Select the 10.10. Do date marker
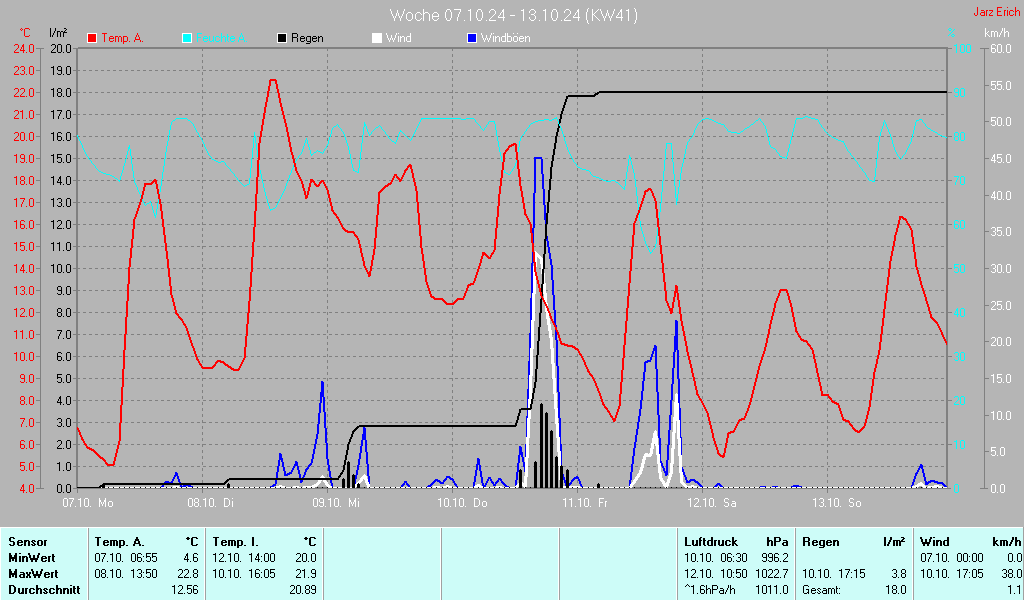 [x=460, y=502]
